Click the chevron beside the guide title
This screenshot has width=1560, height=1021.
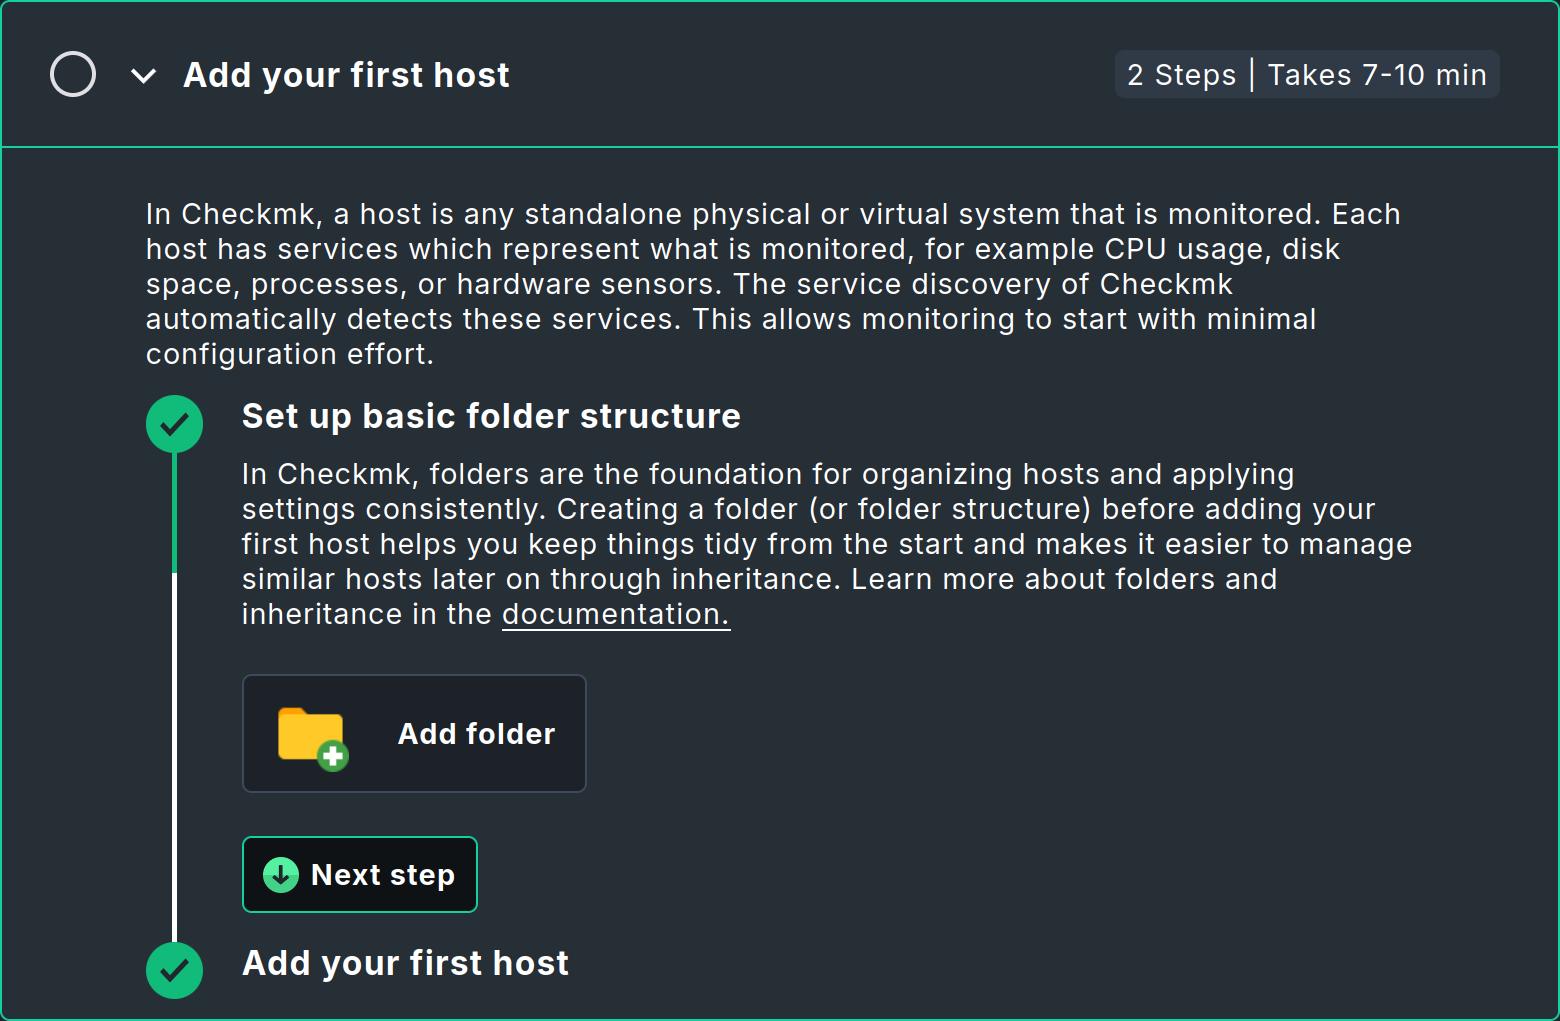[143, 74]
